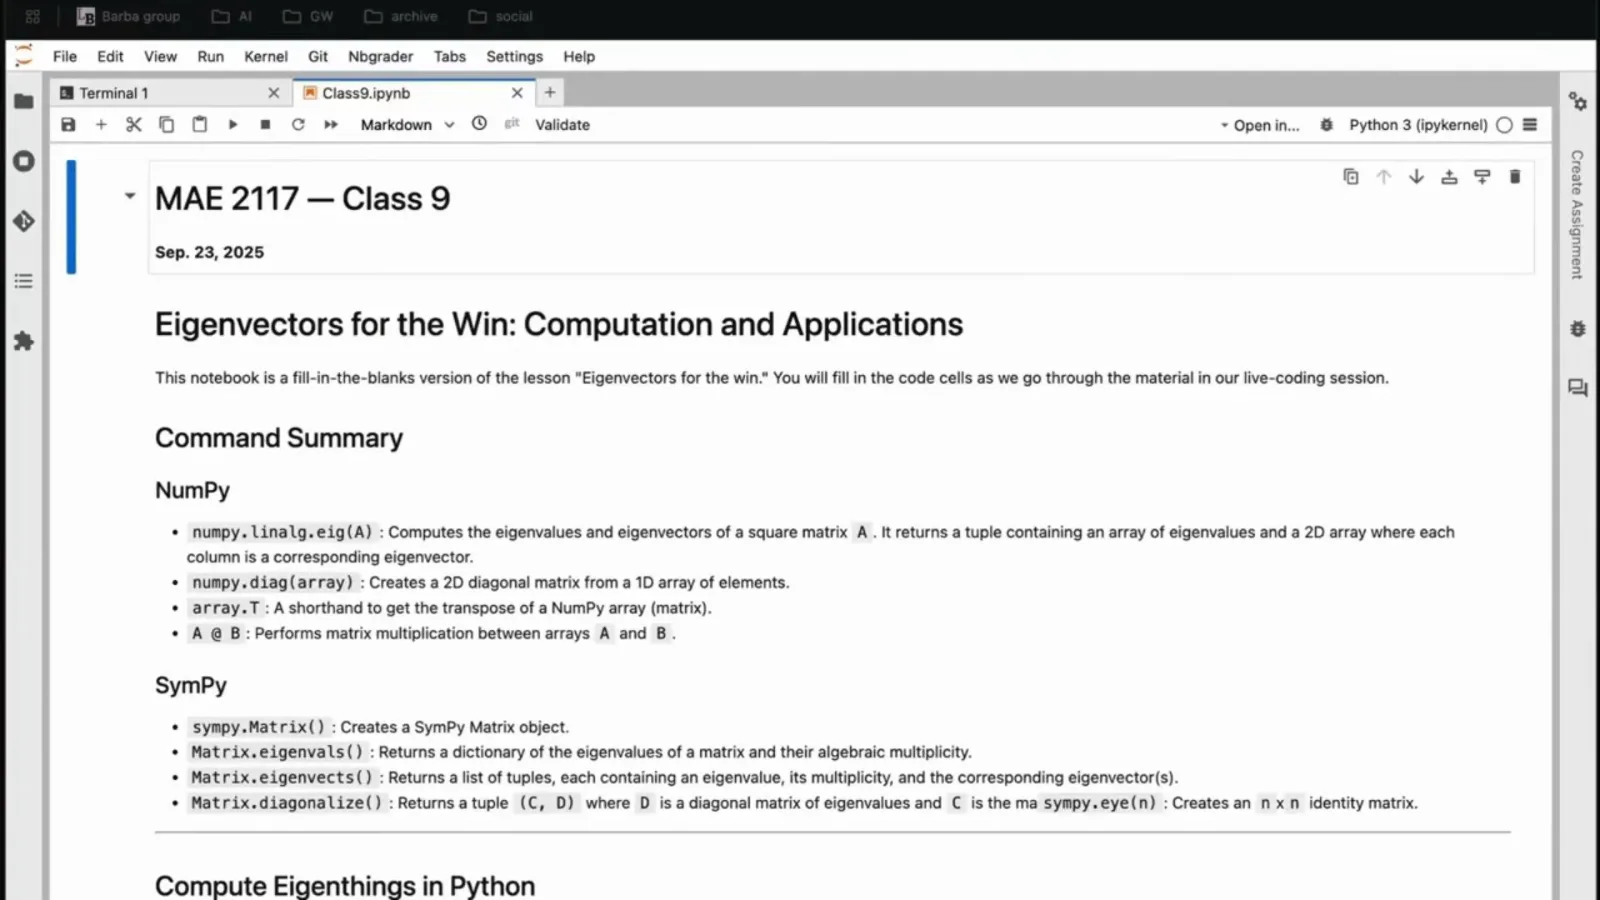Restart kernel and run all cells
This screenshot has height=900, width=1600.
(331, 125)
